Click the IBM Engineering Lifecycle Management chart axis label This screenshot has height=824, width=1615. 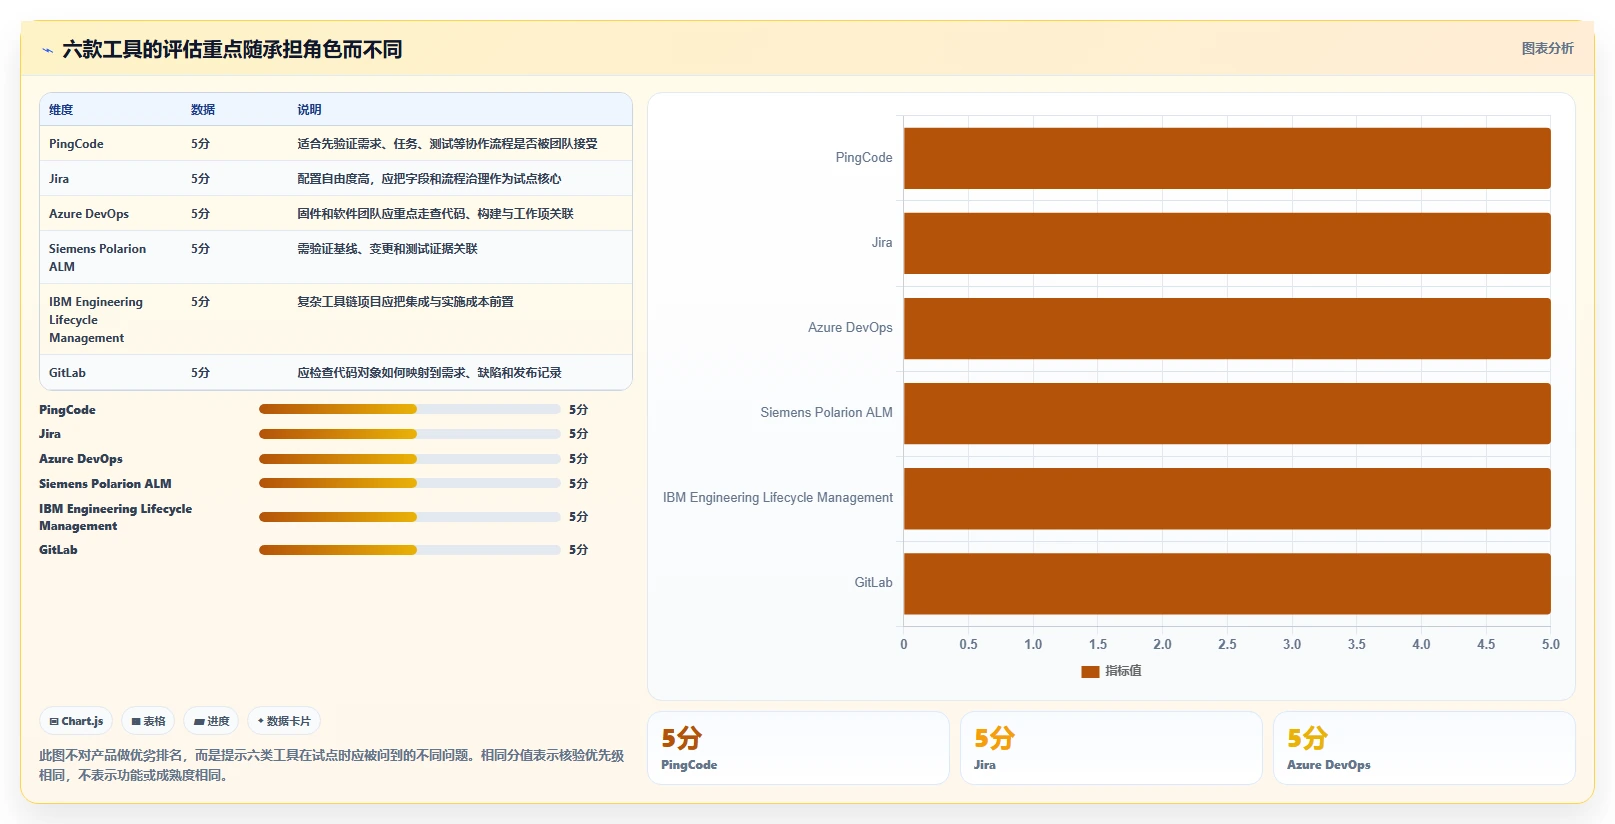(x=778, y=498)
